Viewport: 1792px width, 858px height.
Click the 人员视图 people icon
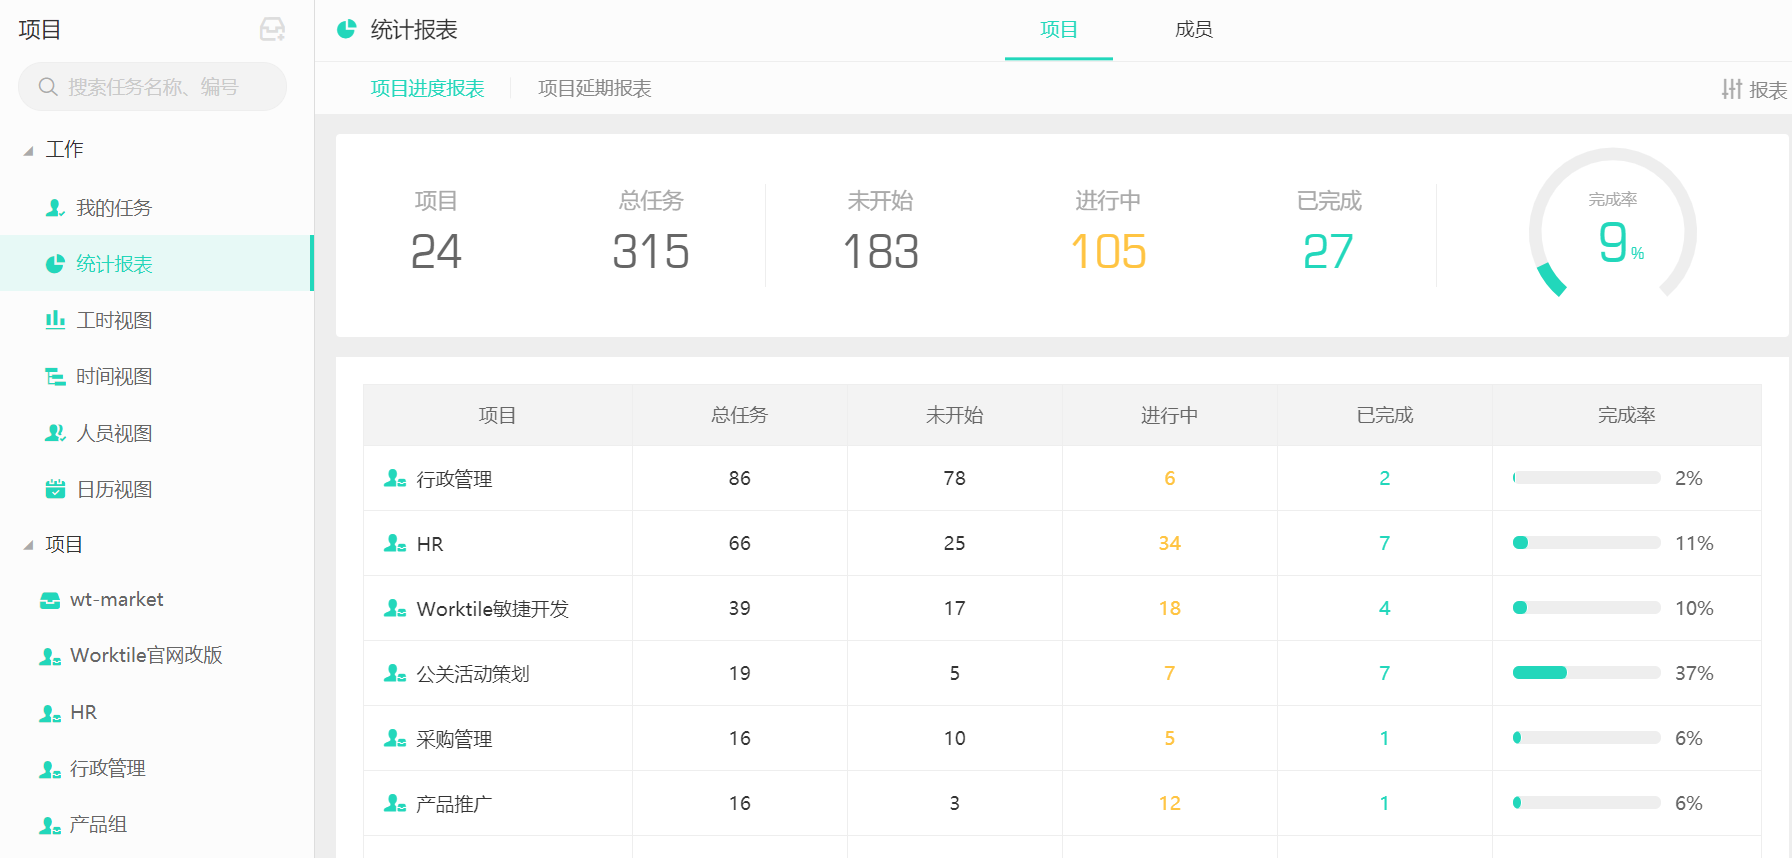(55, 433)
